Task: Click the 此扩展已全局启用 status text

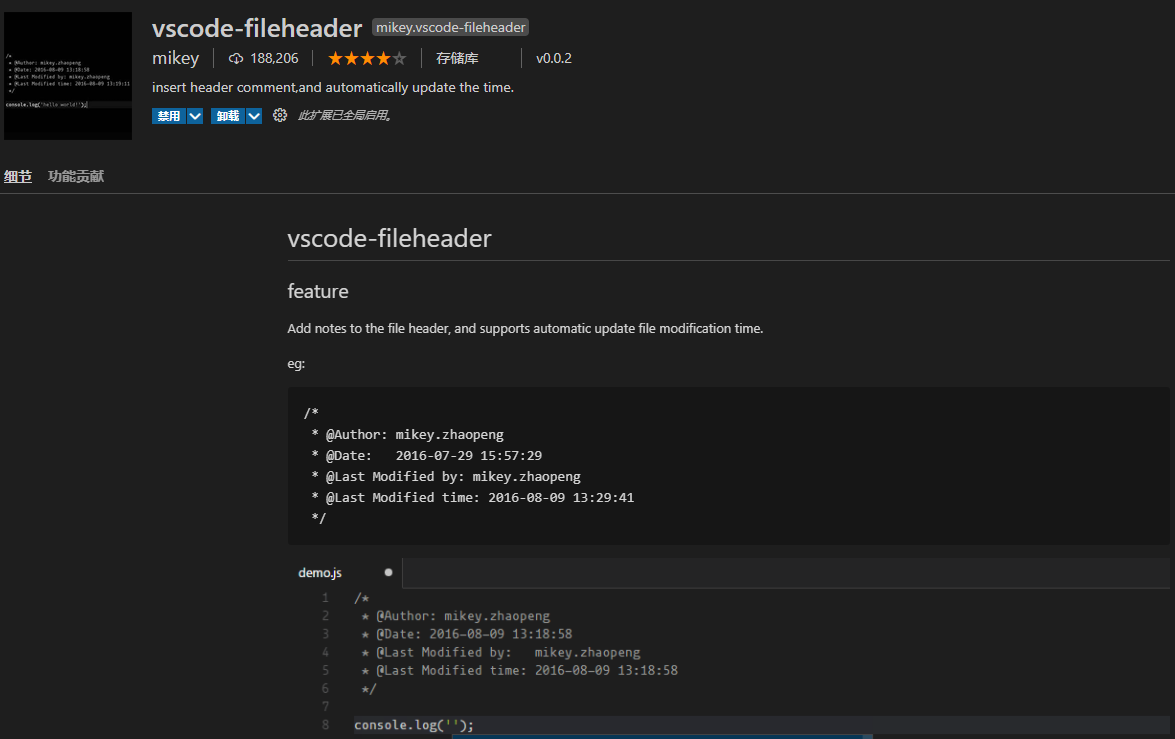Action: click(x=344, y=115)
